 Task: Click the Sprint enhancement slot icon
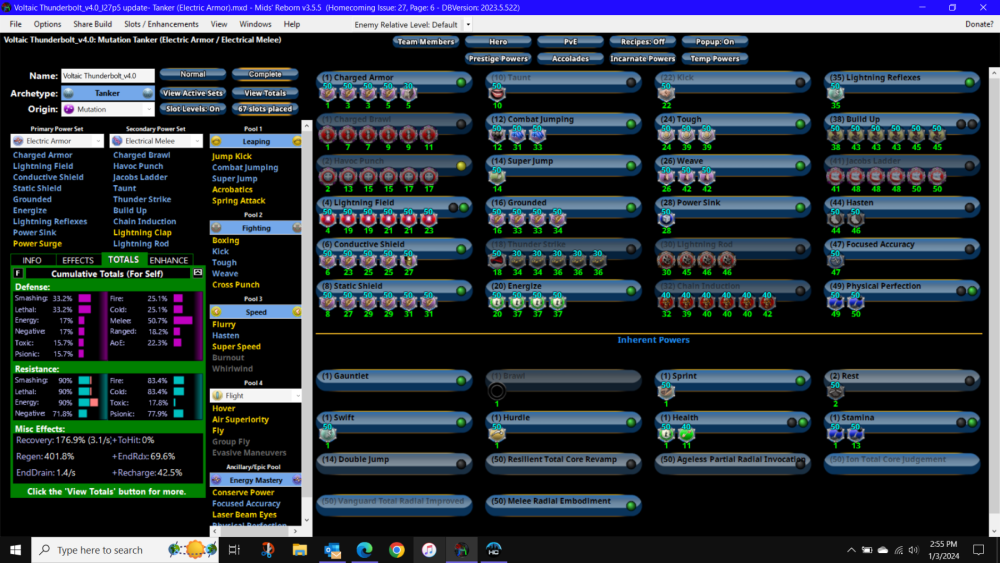(667, 391)
